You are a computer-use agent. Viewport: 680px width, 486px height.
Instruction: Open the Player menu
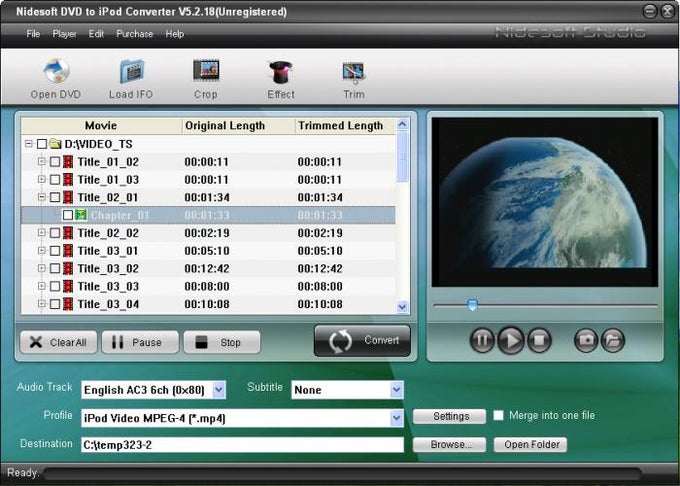point(64,33)
